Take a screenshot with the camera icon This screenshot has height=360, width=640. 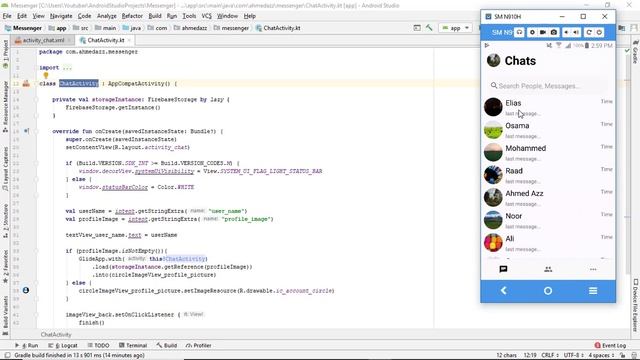coord(553,32)
